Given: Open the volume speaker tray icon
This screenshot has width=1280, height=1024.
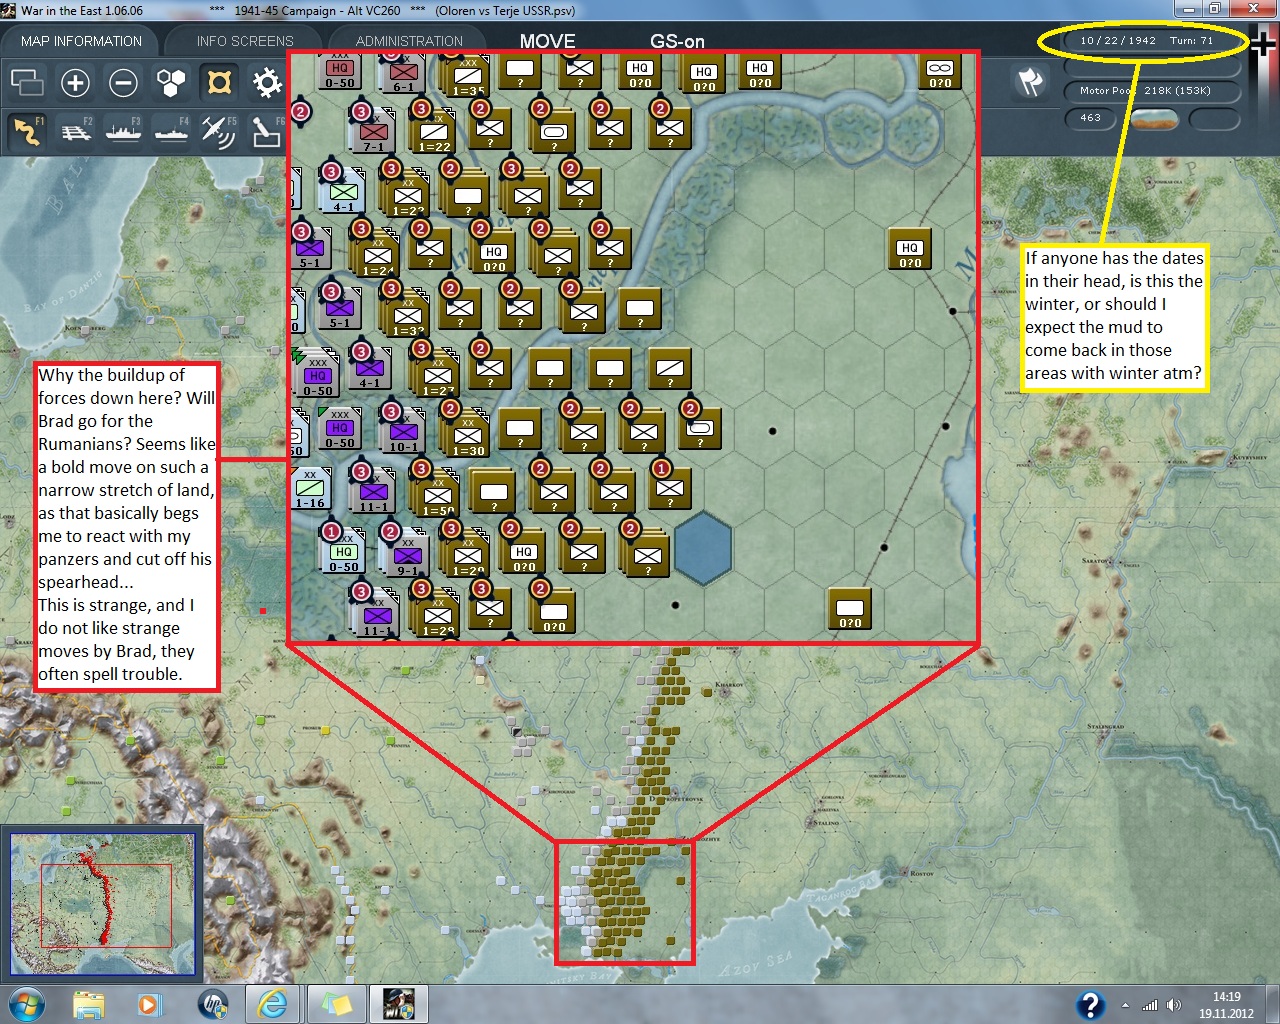Looking at the screenshot, I should click(x=1173, y=1005).
